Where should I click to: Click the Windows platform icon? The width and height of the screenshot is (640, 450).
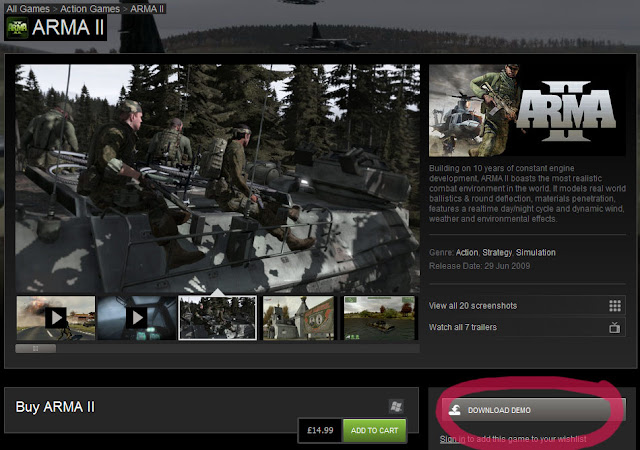click(396, 406)
